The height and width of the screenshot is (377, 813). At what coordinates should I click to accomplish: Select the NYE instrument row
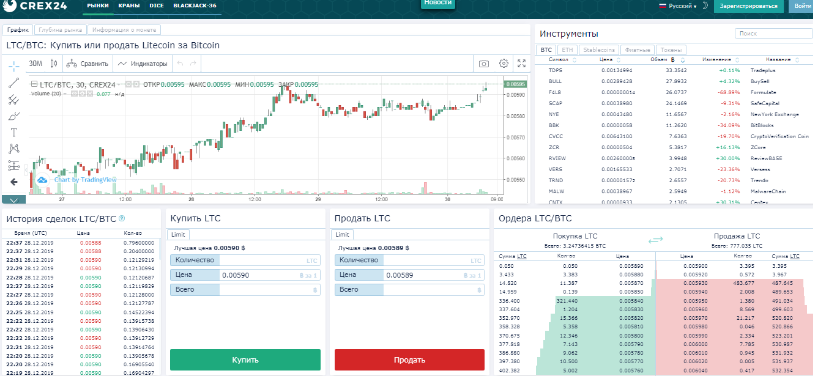pos(674,114)
